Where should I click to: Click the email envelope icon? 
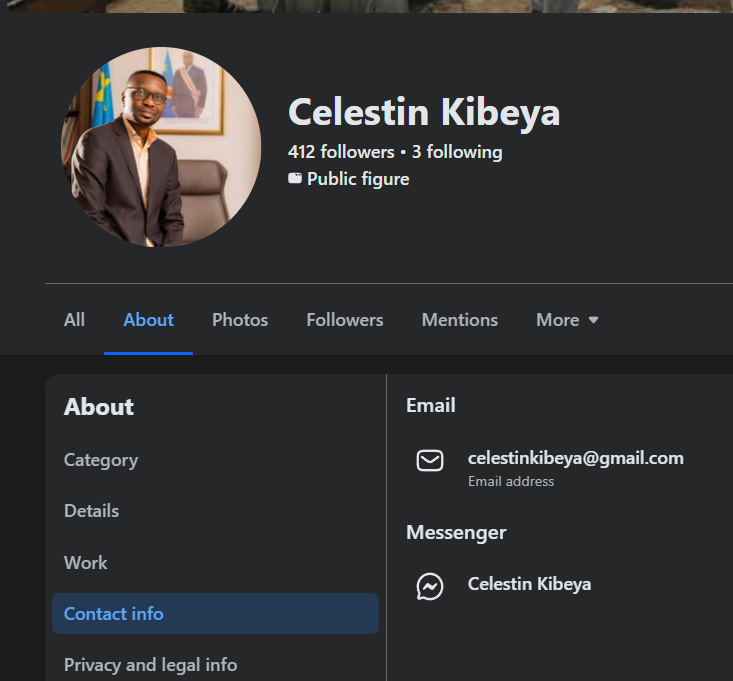click(430, 461)
